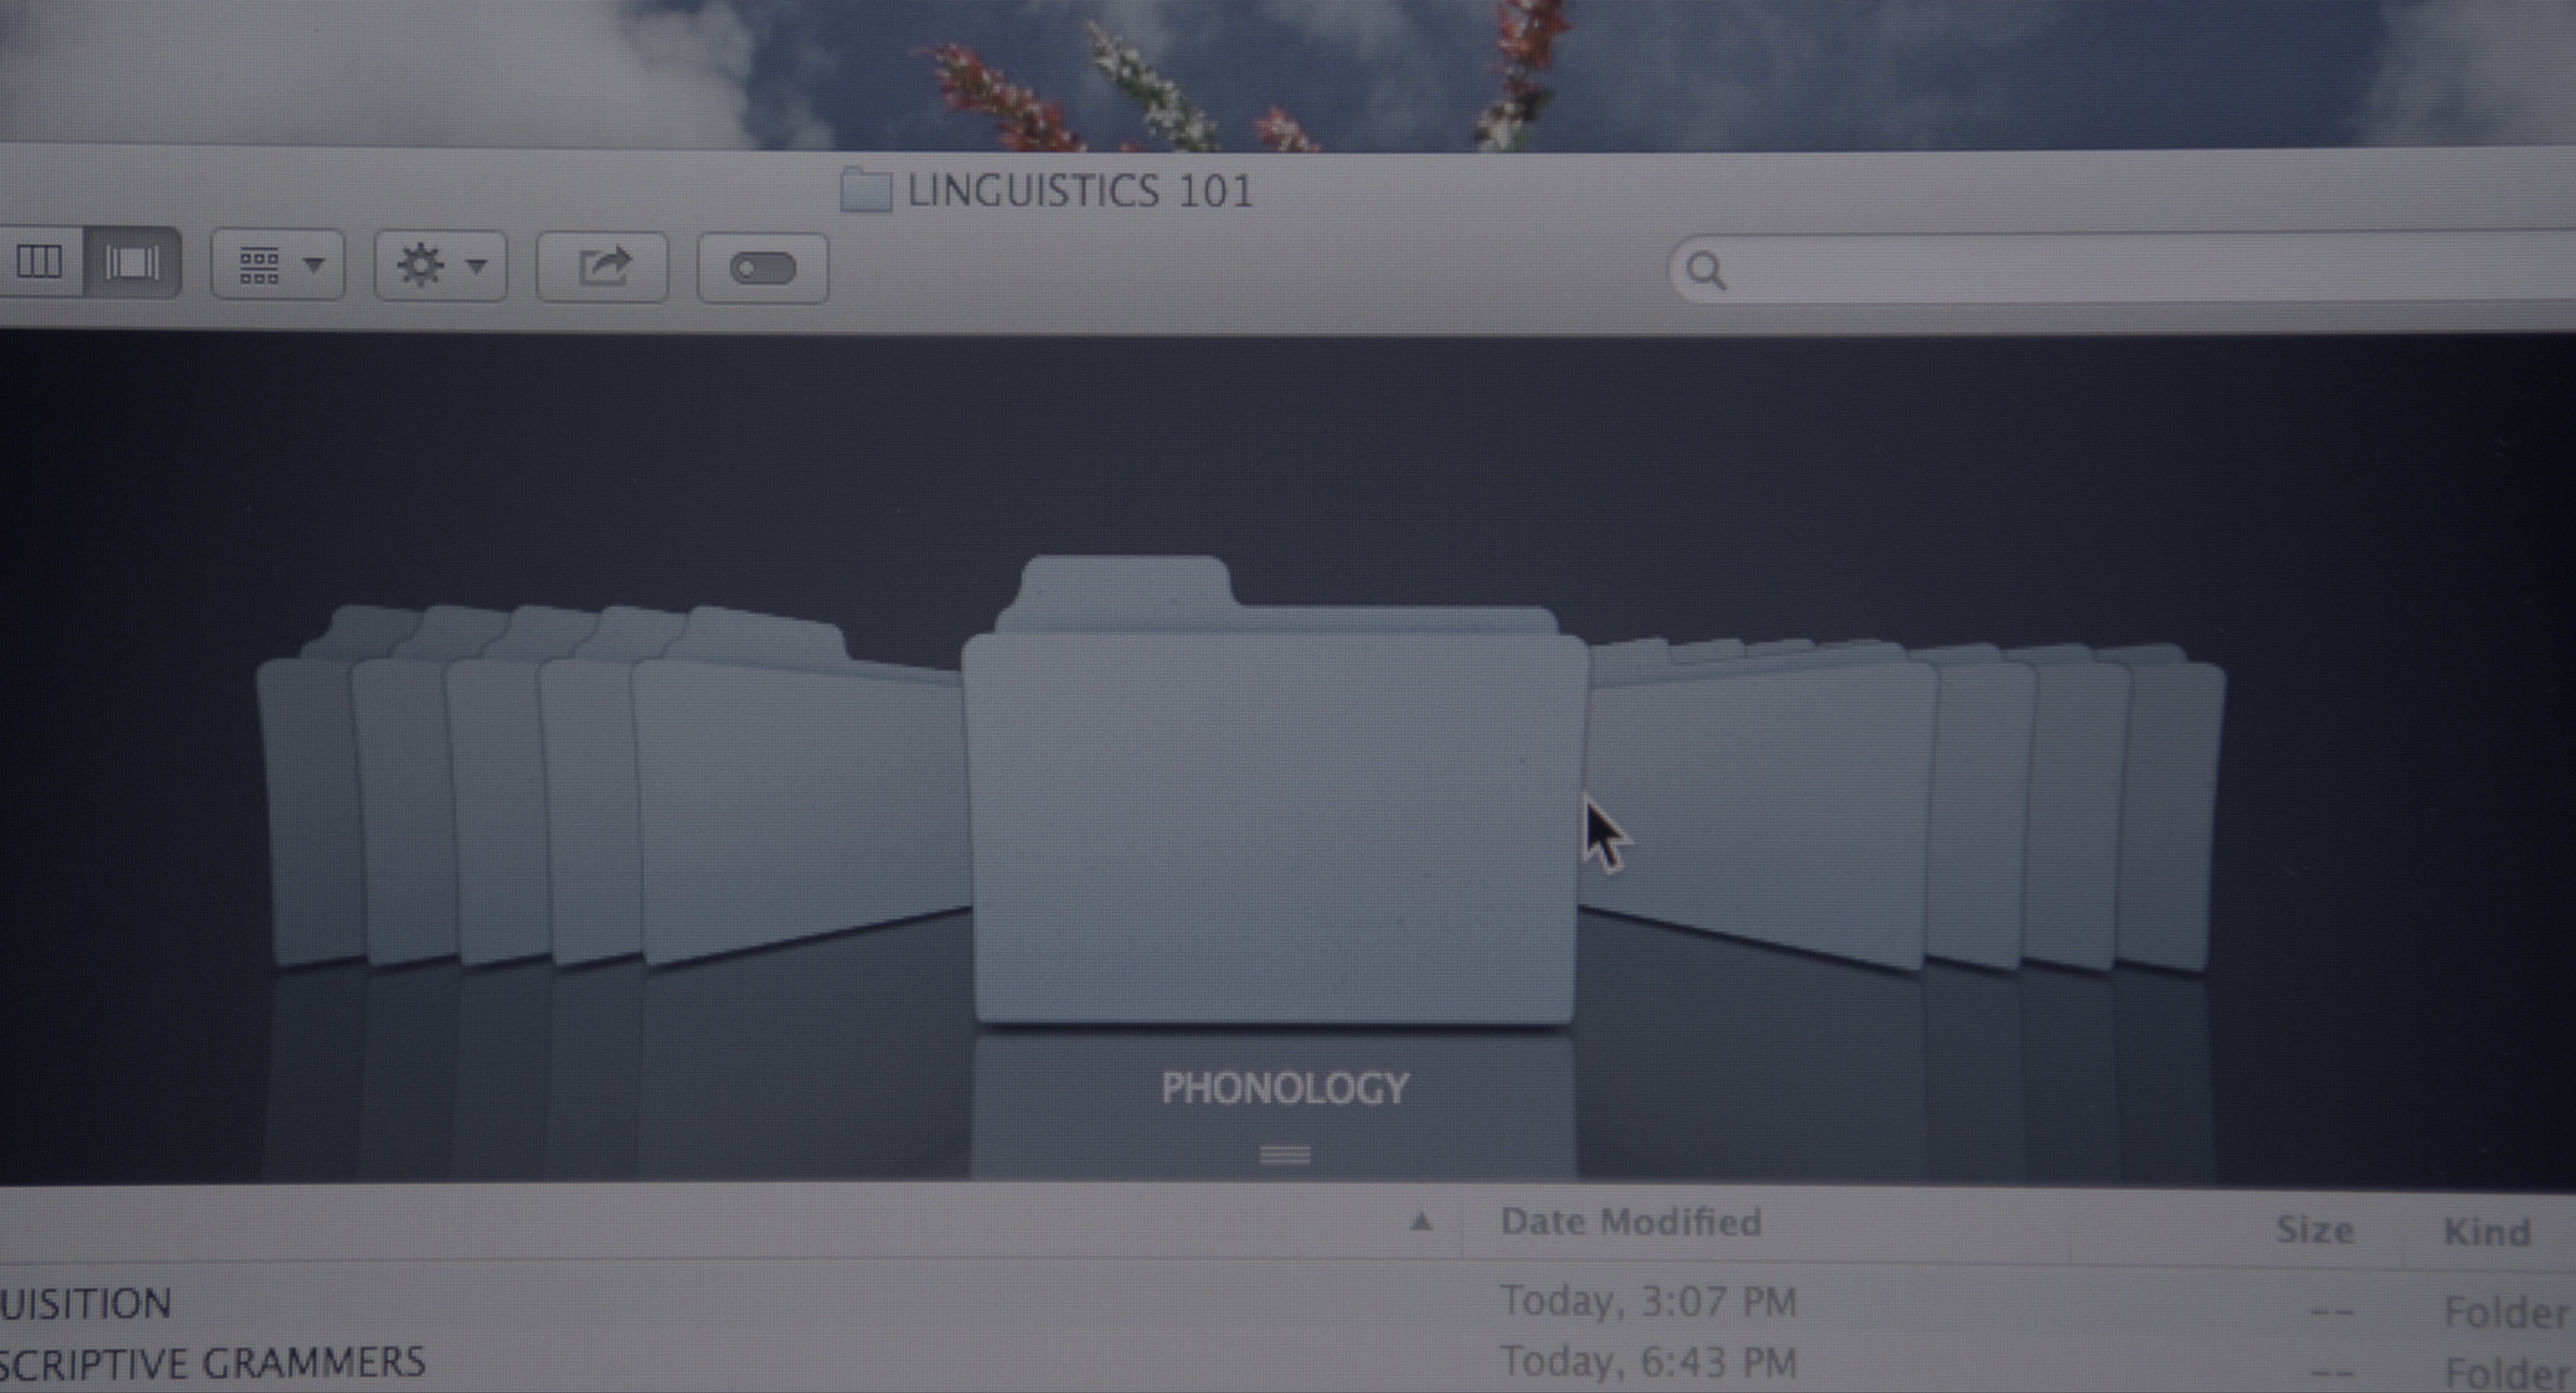Click the Today, 3:07 PM date cell

pos(1649,1302)
